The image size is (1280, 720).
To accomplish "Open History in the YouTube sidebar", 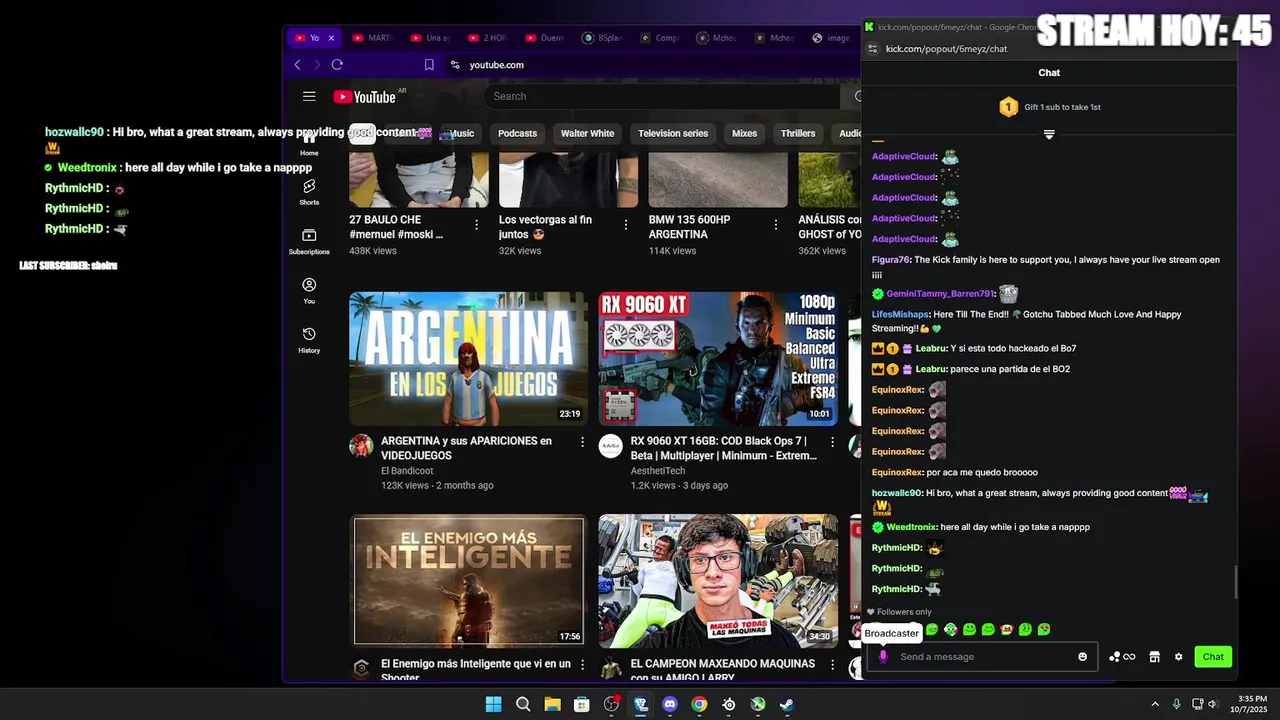I will point(309,340).
